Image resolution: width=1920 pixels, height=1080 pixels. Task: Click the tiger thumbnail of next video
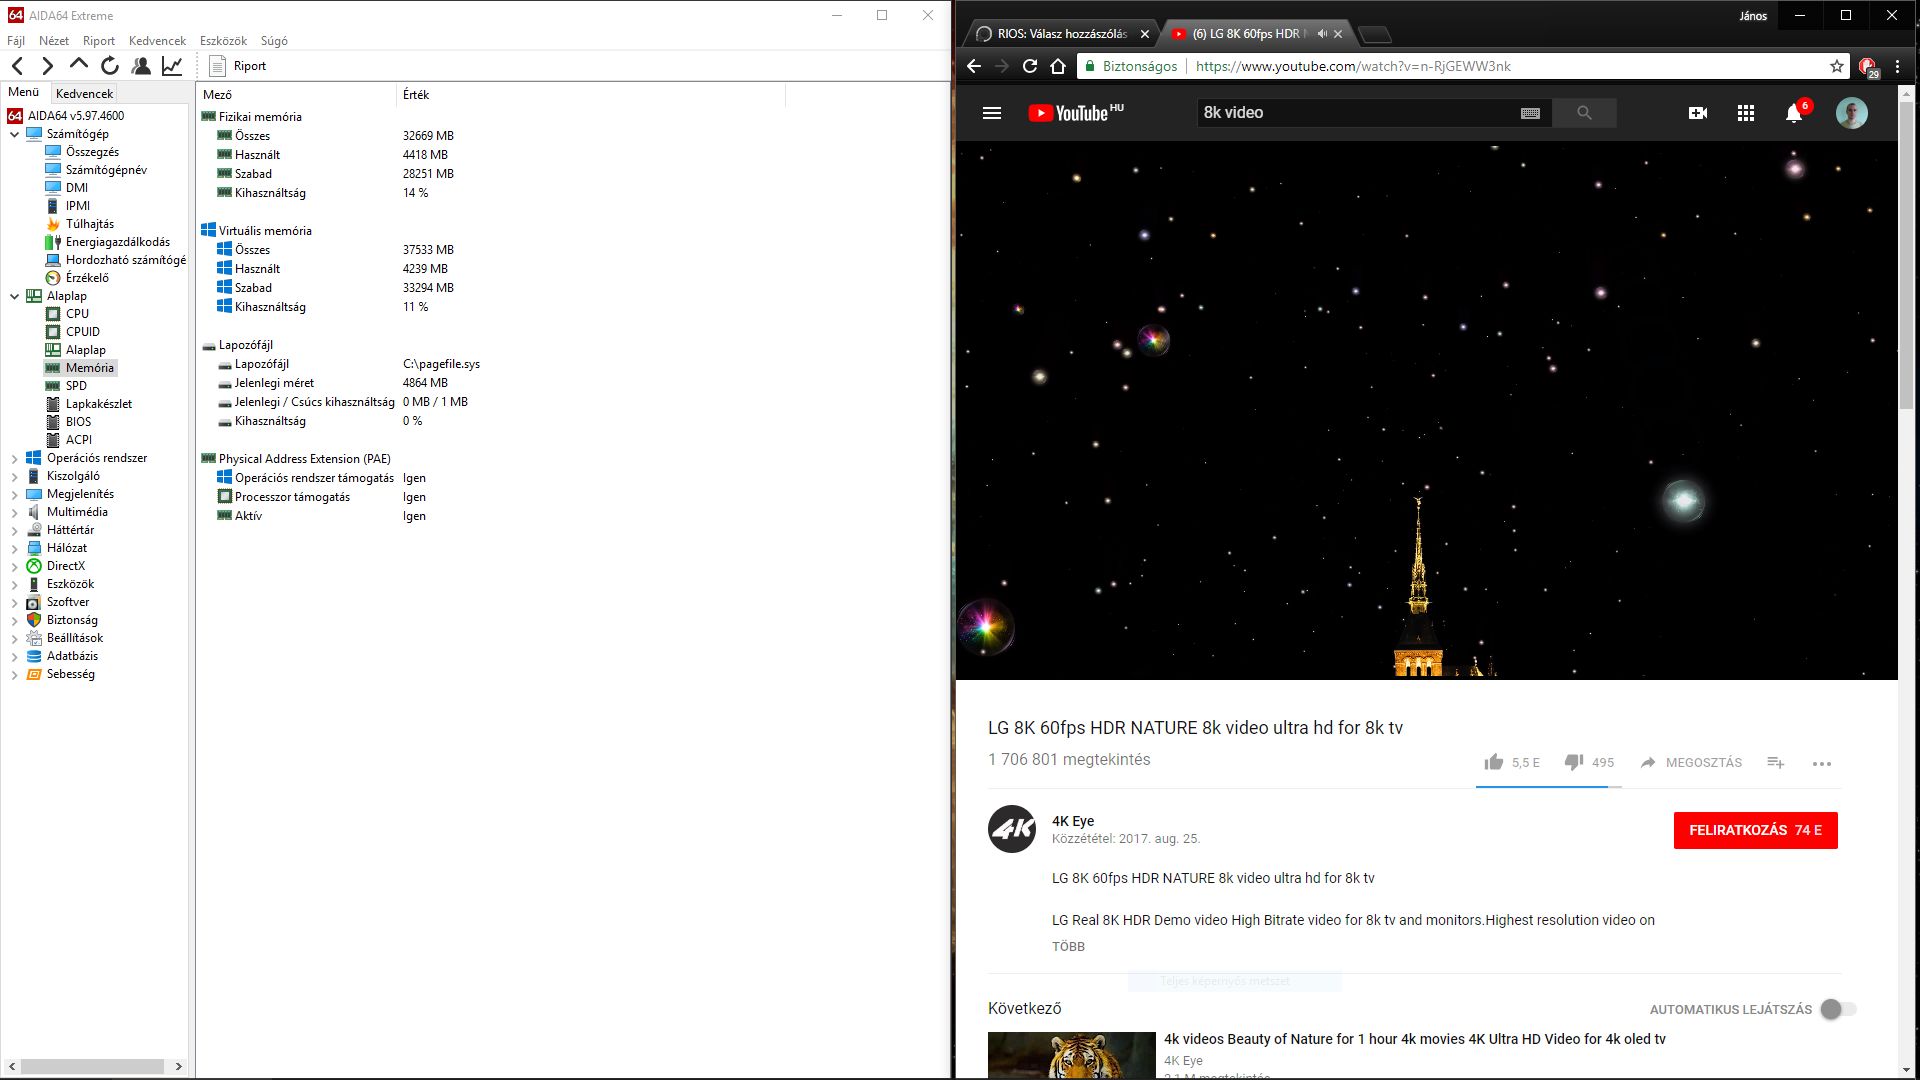pos(1072,1055)
